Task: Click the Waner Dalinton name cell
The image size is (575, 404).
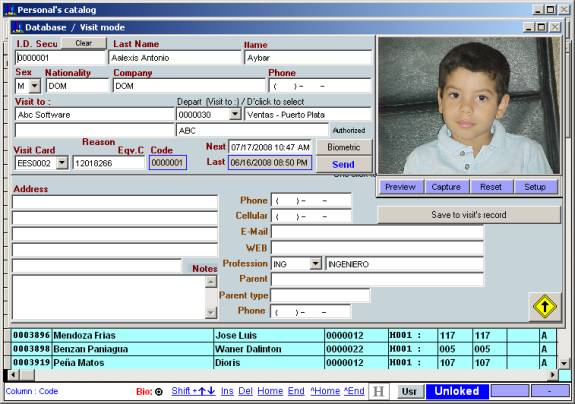Action: tap(269, 349)
